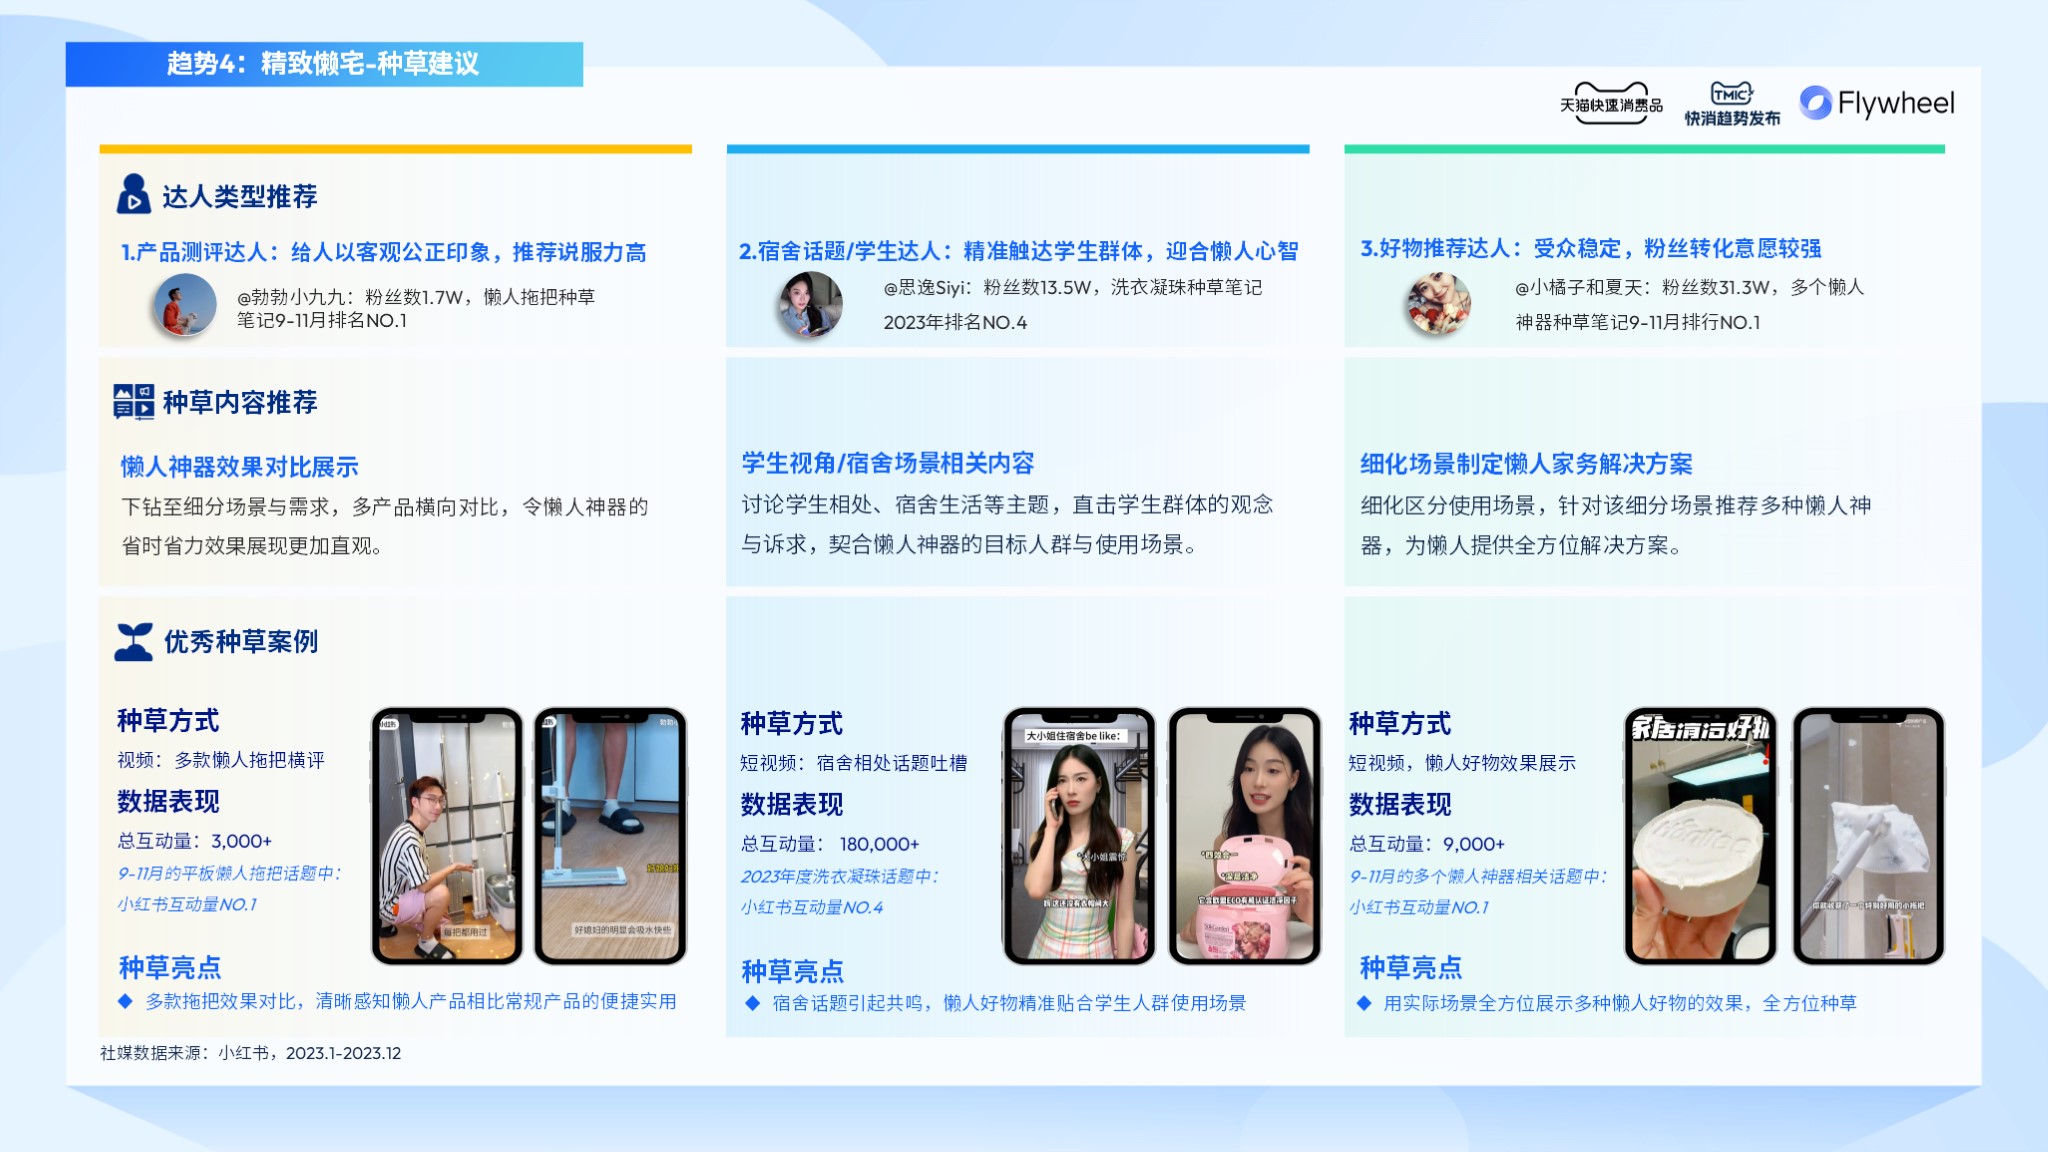The image size is (2048, 1152).
Task: Open the phone mockup titled 家居清洁好物
Action: (1701, 836)
